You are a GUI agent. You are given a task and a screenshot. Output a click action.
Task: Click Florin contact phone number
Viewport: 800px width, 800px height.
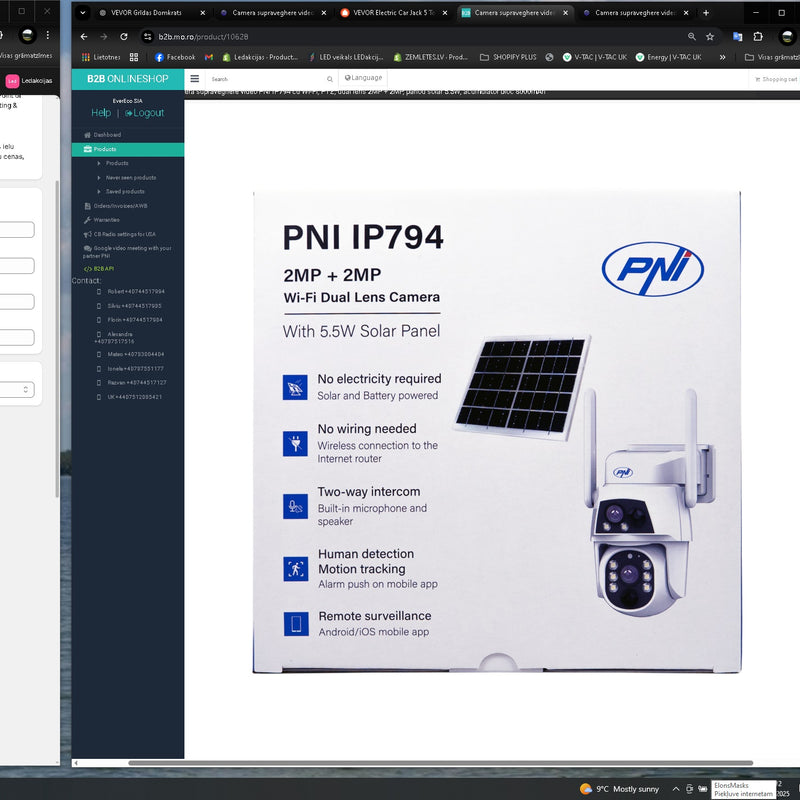point(135,320)
